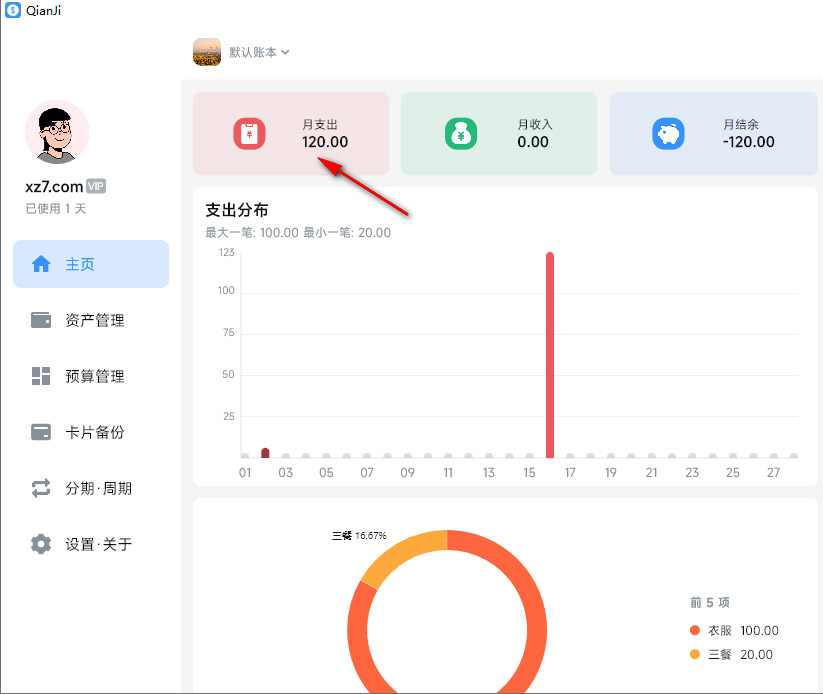Click the 支出分布 heading
The height and width of the screenshot is (694, 823).
tap(237, 210)
